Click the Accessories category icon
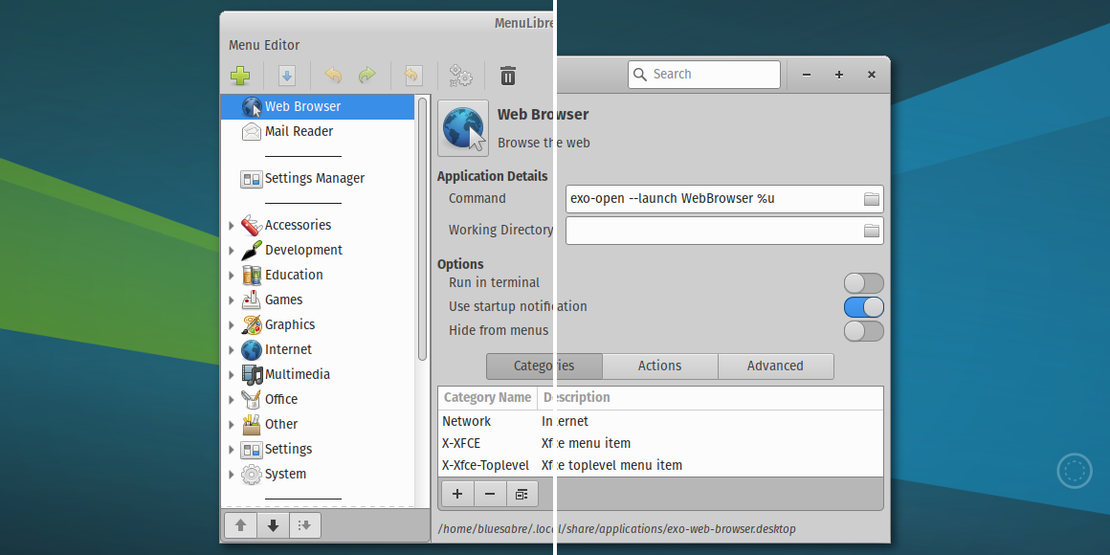Image resolution: width=1110 pixels, height=555 pixels. (x=251, y=225)
